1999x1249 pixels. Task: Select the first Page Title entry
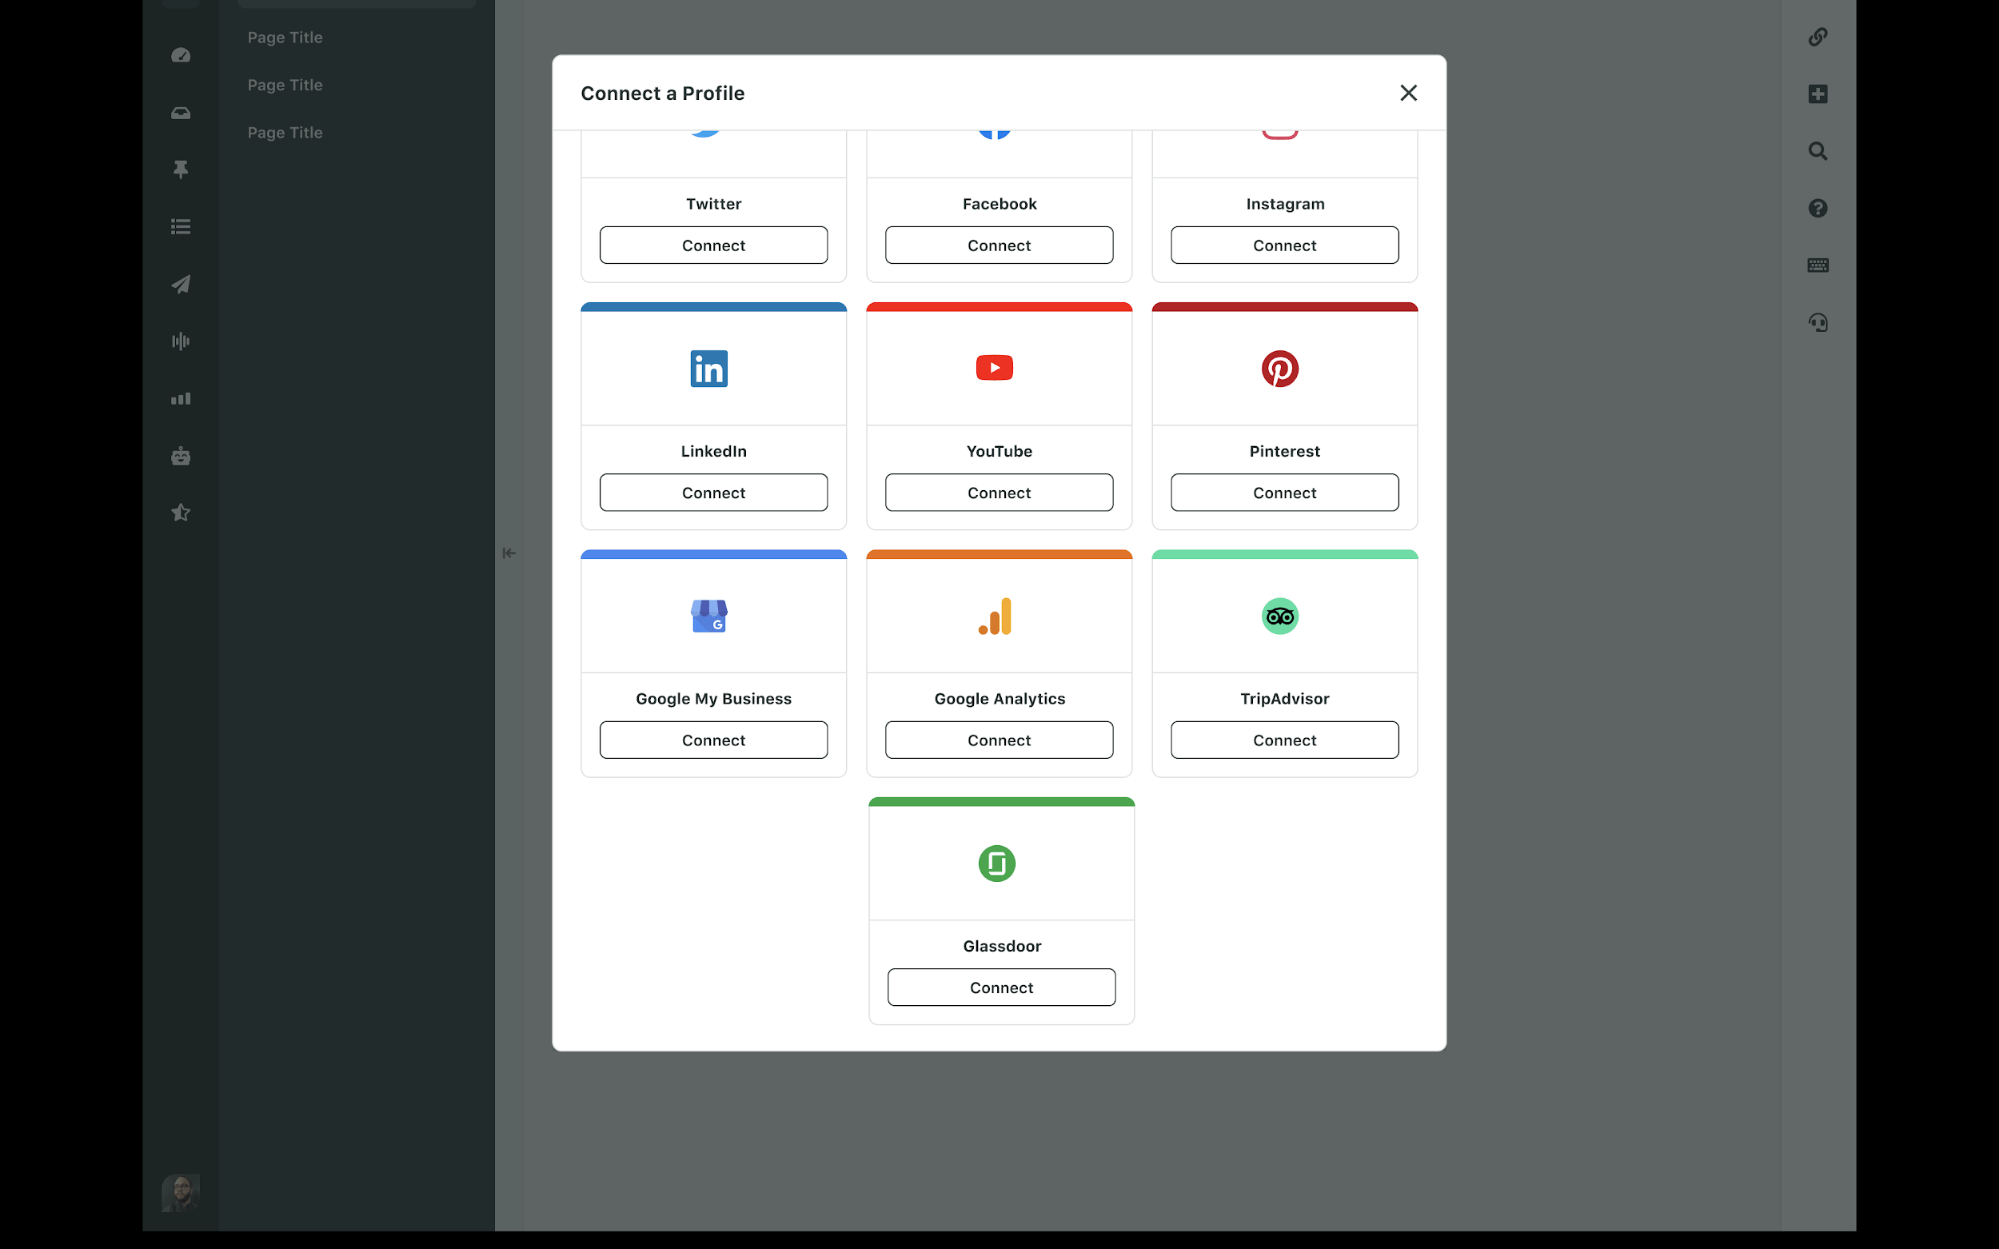click(x=285, y=37)
